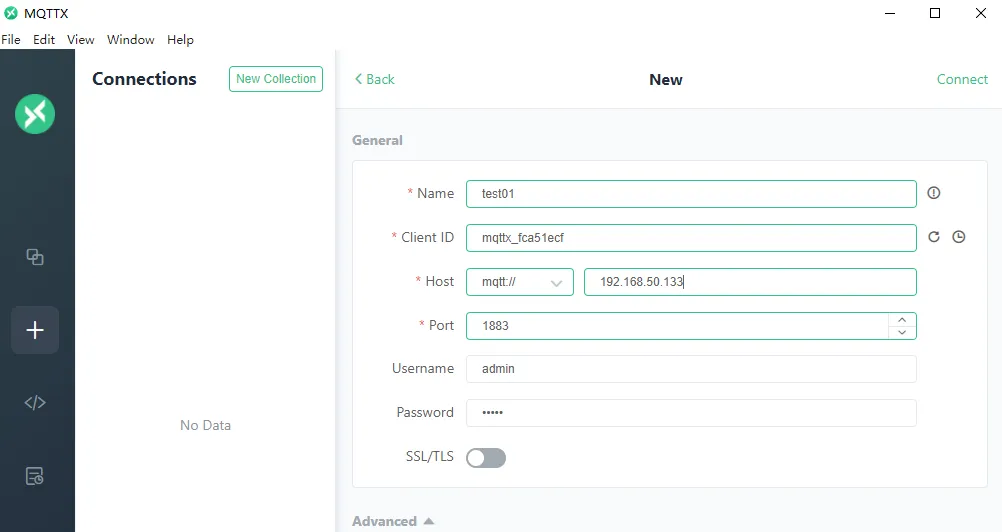Viewport: 1002px width, 532px height.
Task: Click the Host address field 192.168.50.133
Action: pyautogui.click(x=750, y=282)
